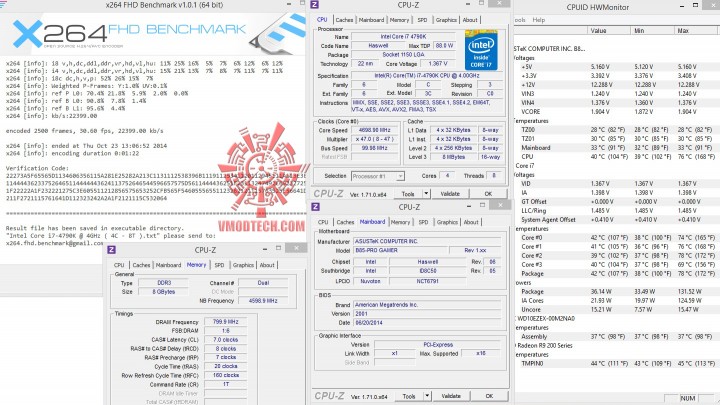Screen dimensions: 720x405
Task: Open the Graphics tab in the CPU-Z Mainboard window
Action: (447, 222)
